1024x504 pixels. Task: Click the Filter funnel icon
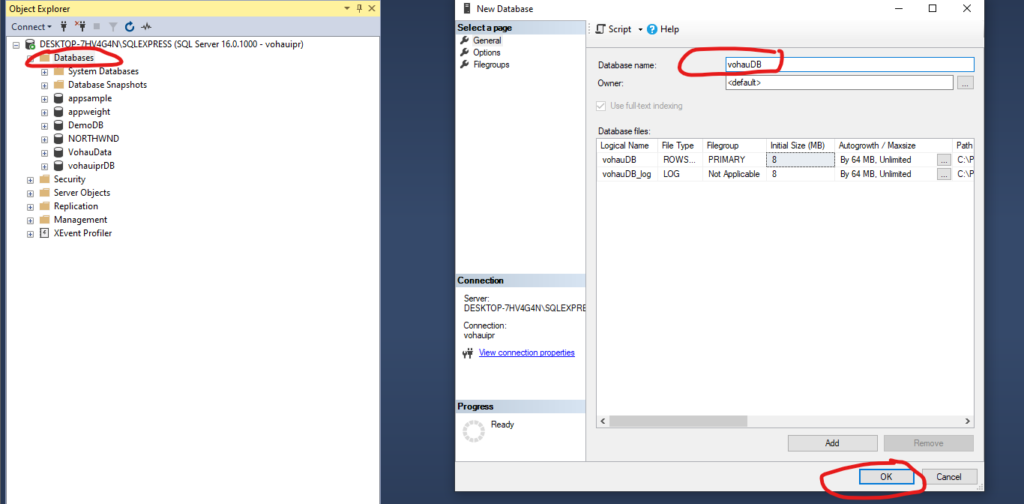point(112,26)
